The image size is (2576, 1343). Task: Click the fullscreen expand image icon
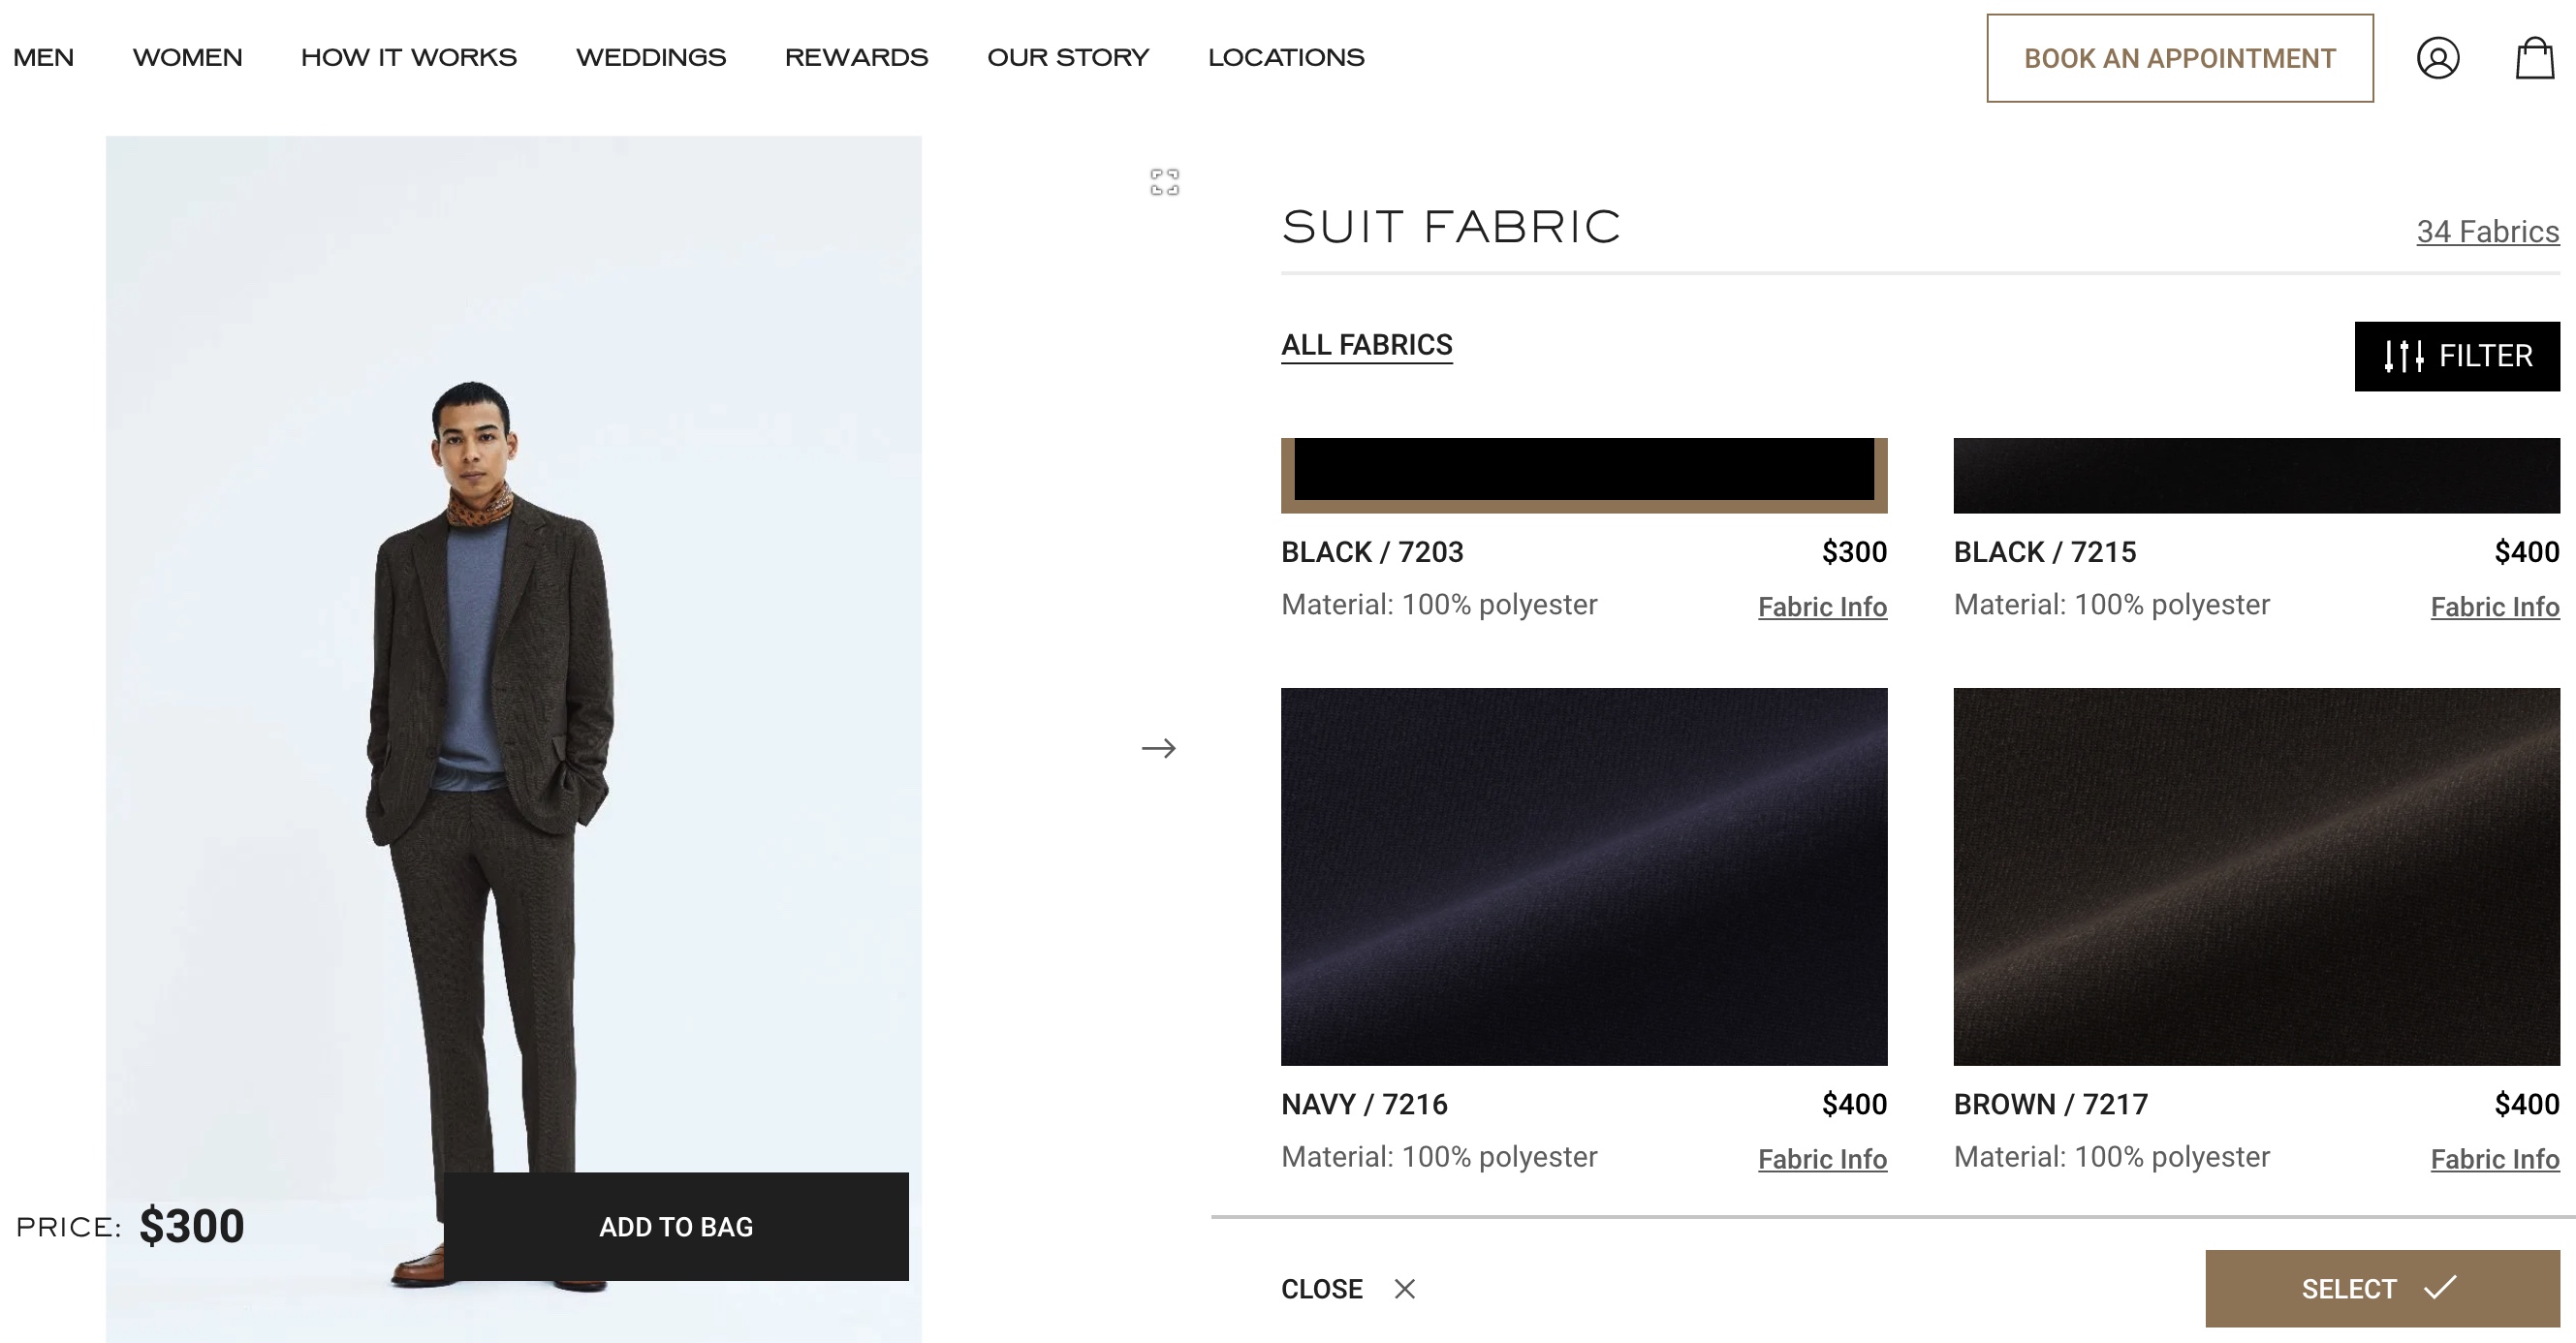1164,182
